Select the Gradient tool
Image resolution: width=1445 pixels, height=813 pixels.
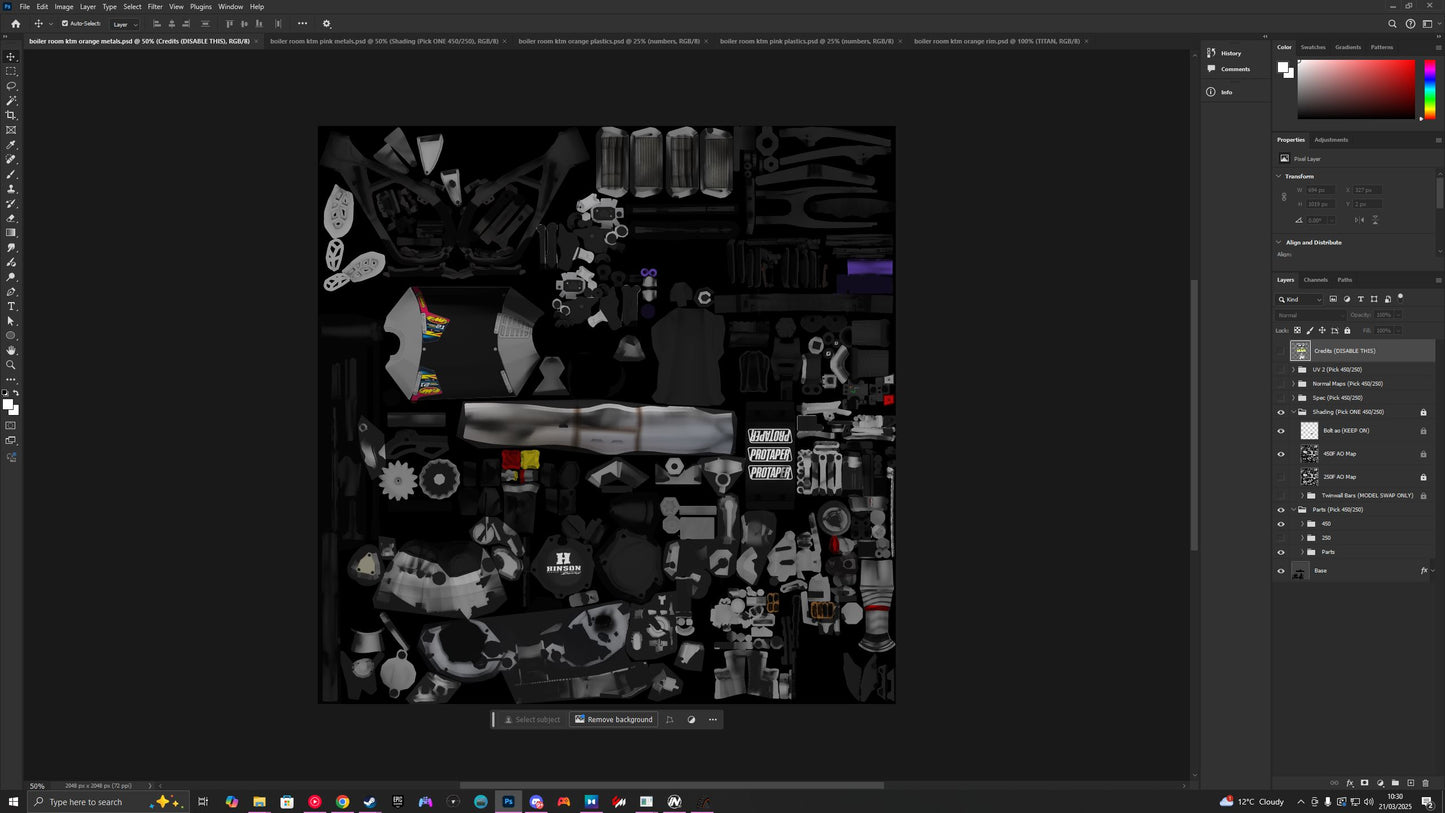point(11,233)
